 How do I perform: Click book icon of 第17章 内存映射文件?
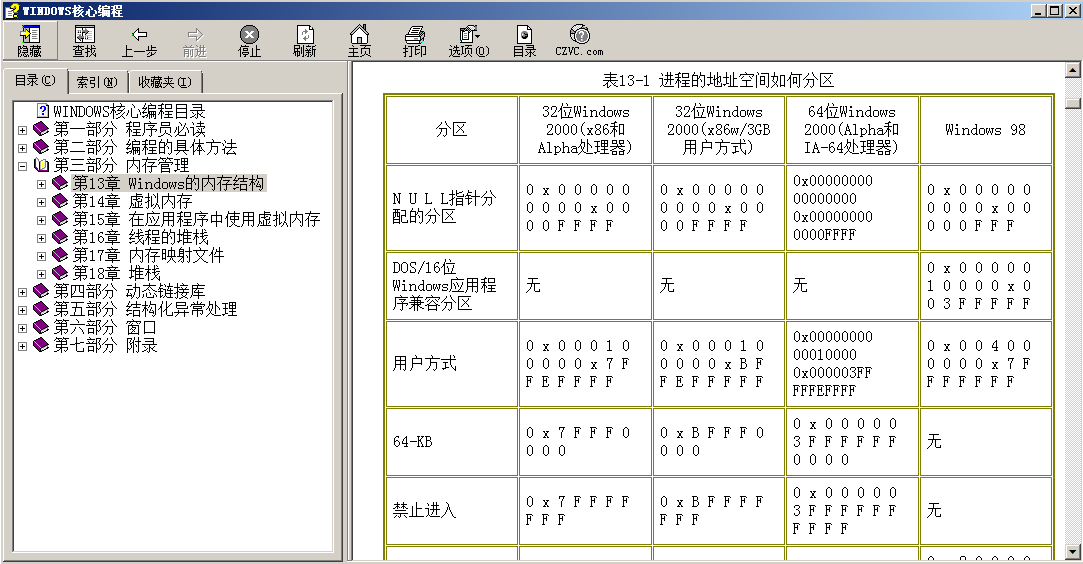60,255
